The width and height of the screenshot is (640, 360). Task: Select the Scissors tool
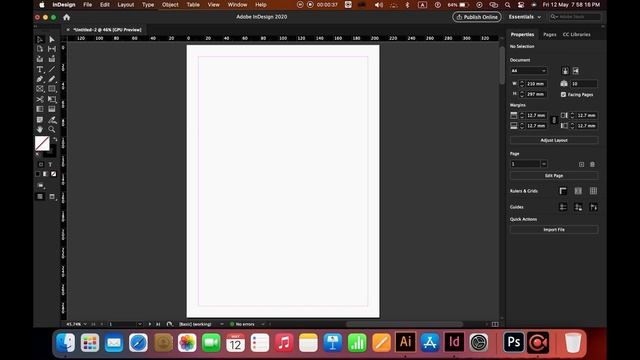40,99
